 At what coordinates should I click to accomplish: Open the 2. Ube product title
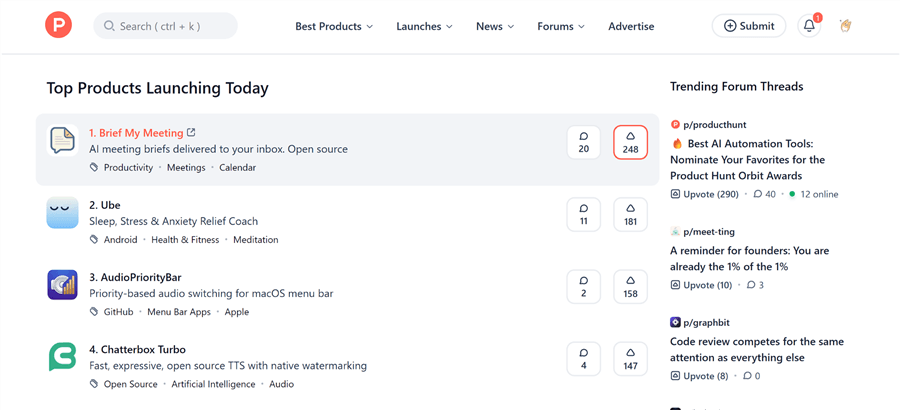[x=104, y=205]
